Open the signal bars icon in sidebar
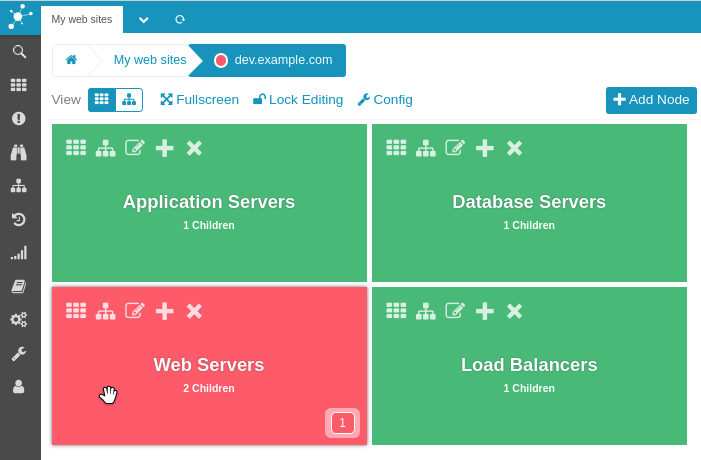The height and width of the screenshot is (460, 701). [x=18, y=253]
